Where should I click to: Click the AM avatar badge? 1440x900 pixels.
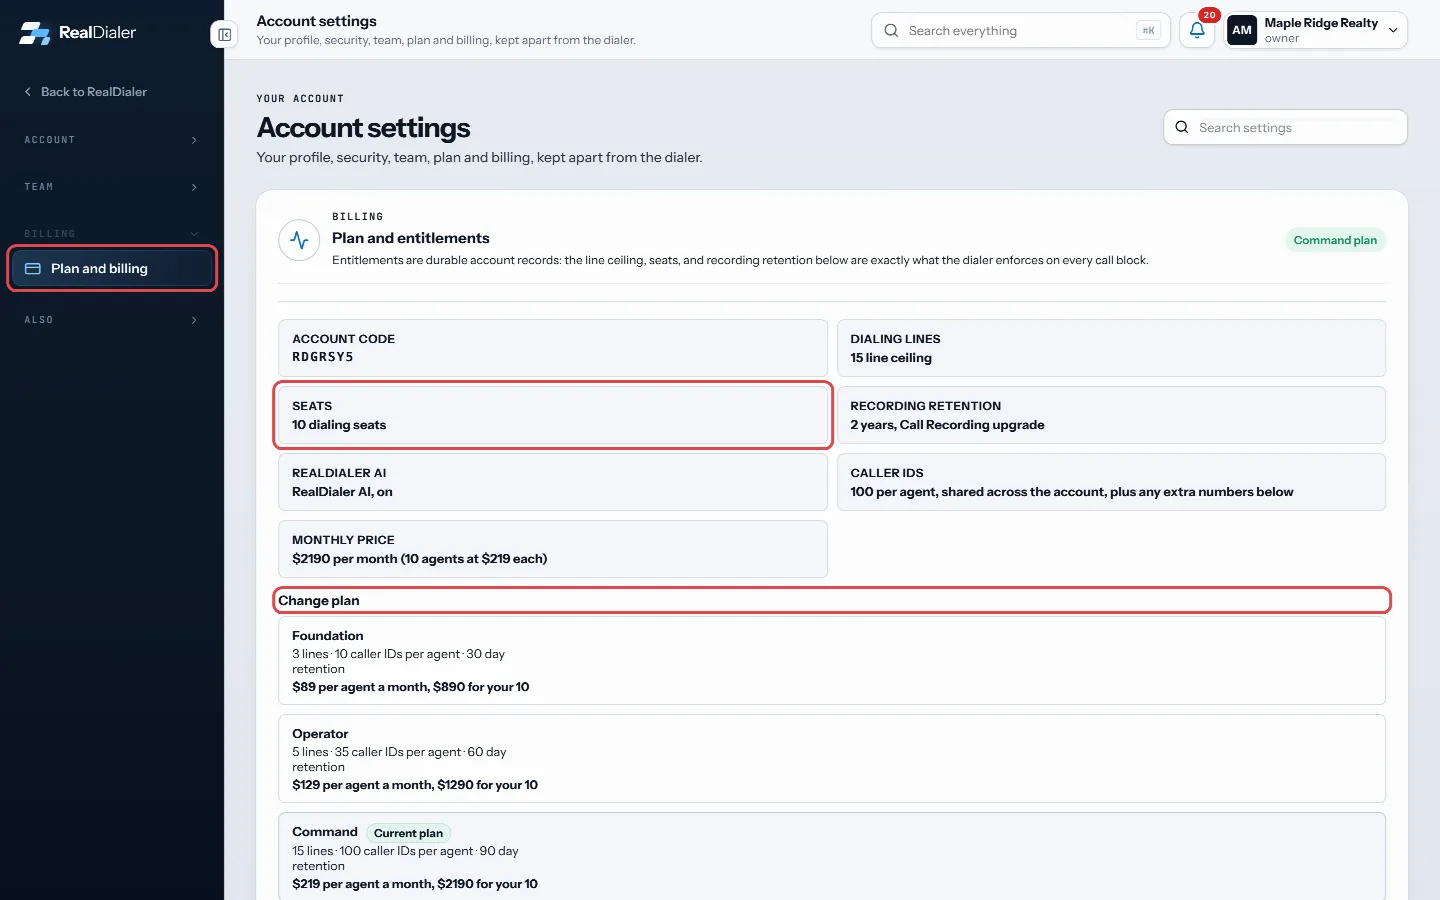click(1242, 30)
